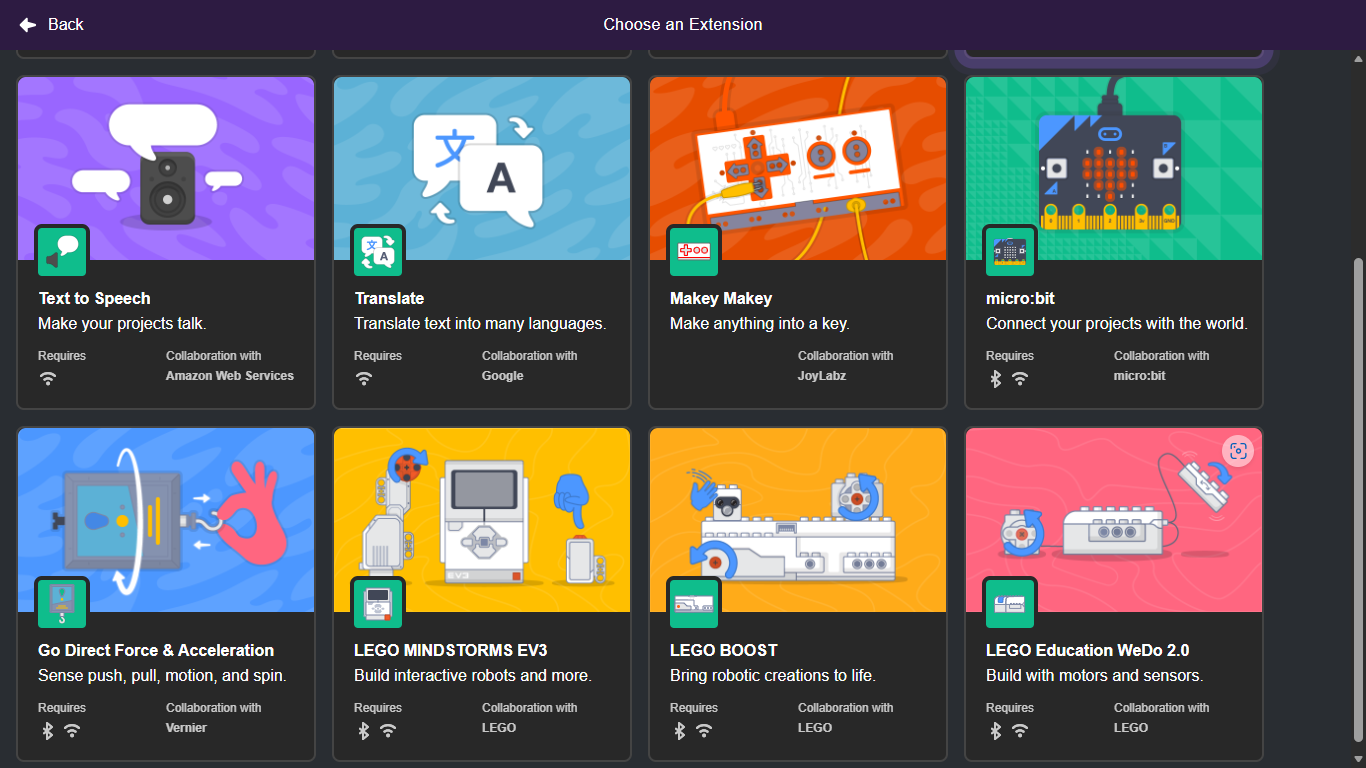Click the 'Vernier' collaborator text
Image resolution: width=1366 pixels, height=768 pixels.
click(x=187, y=728)
